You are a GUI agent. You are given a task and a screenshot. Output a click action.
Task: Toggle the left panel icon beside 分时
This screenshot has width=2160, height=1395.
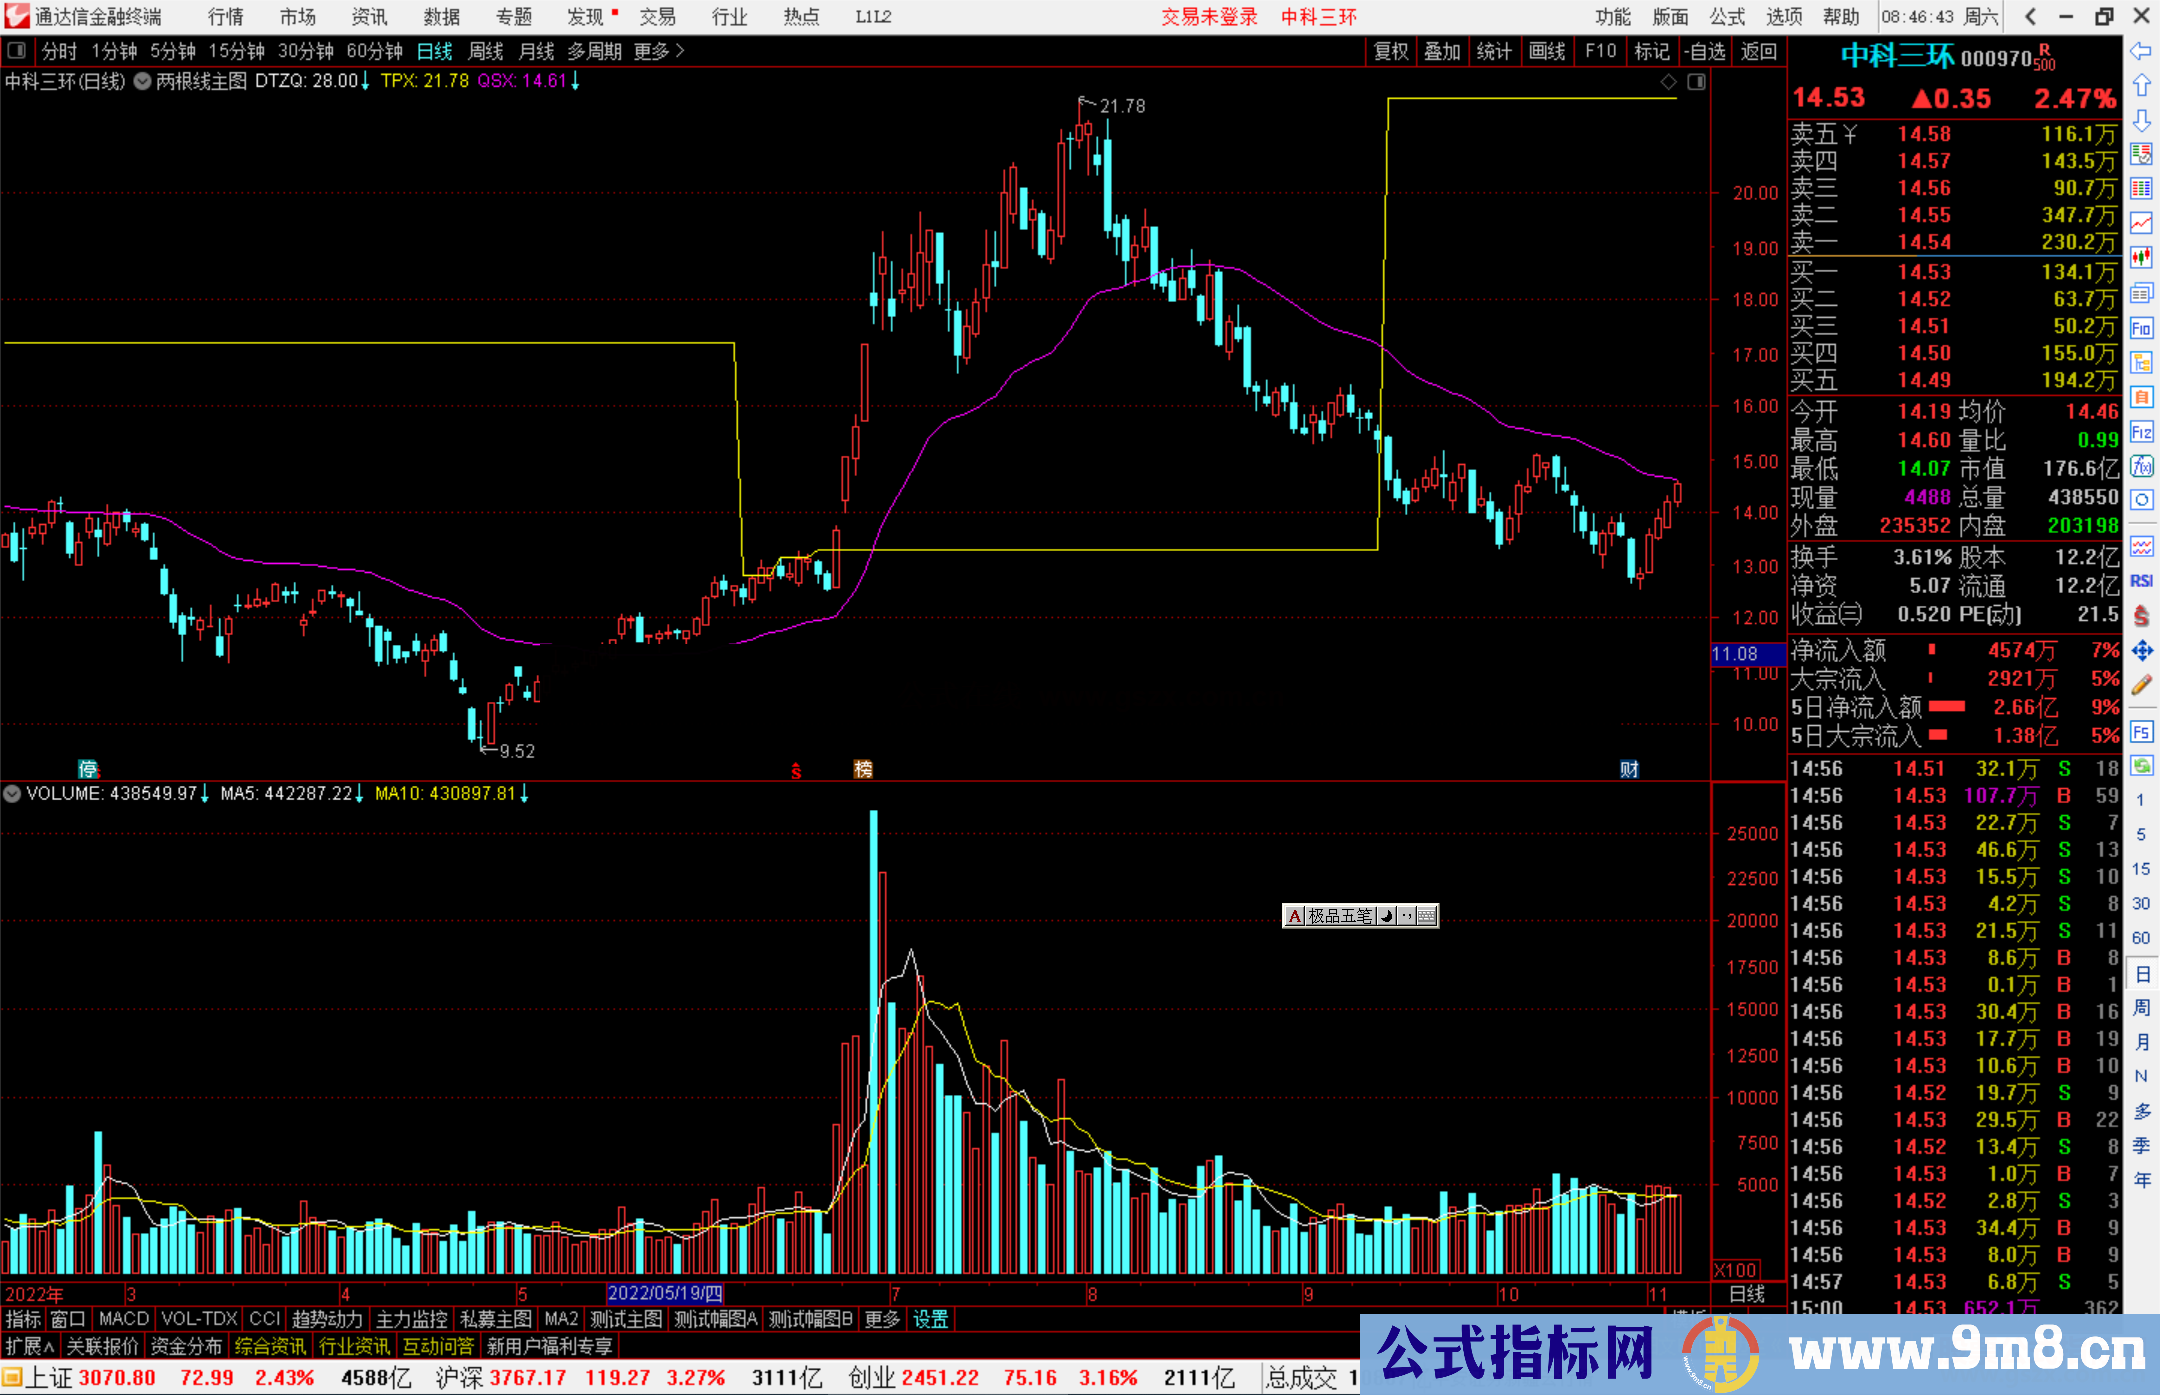[x=17, y=51]
